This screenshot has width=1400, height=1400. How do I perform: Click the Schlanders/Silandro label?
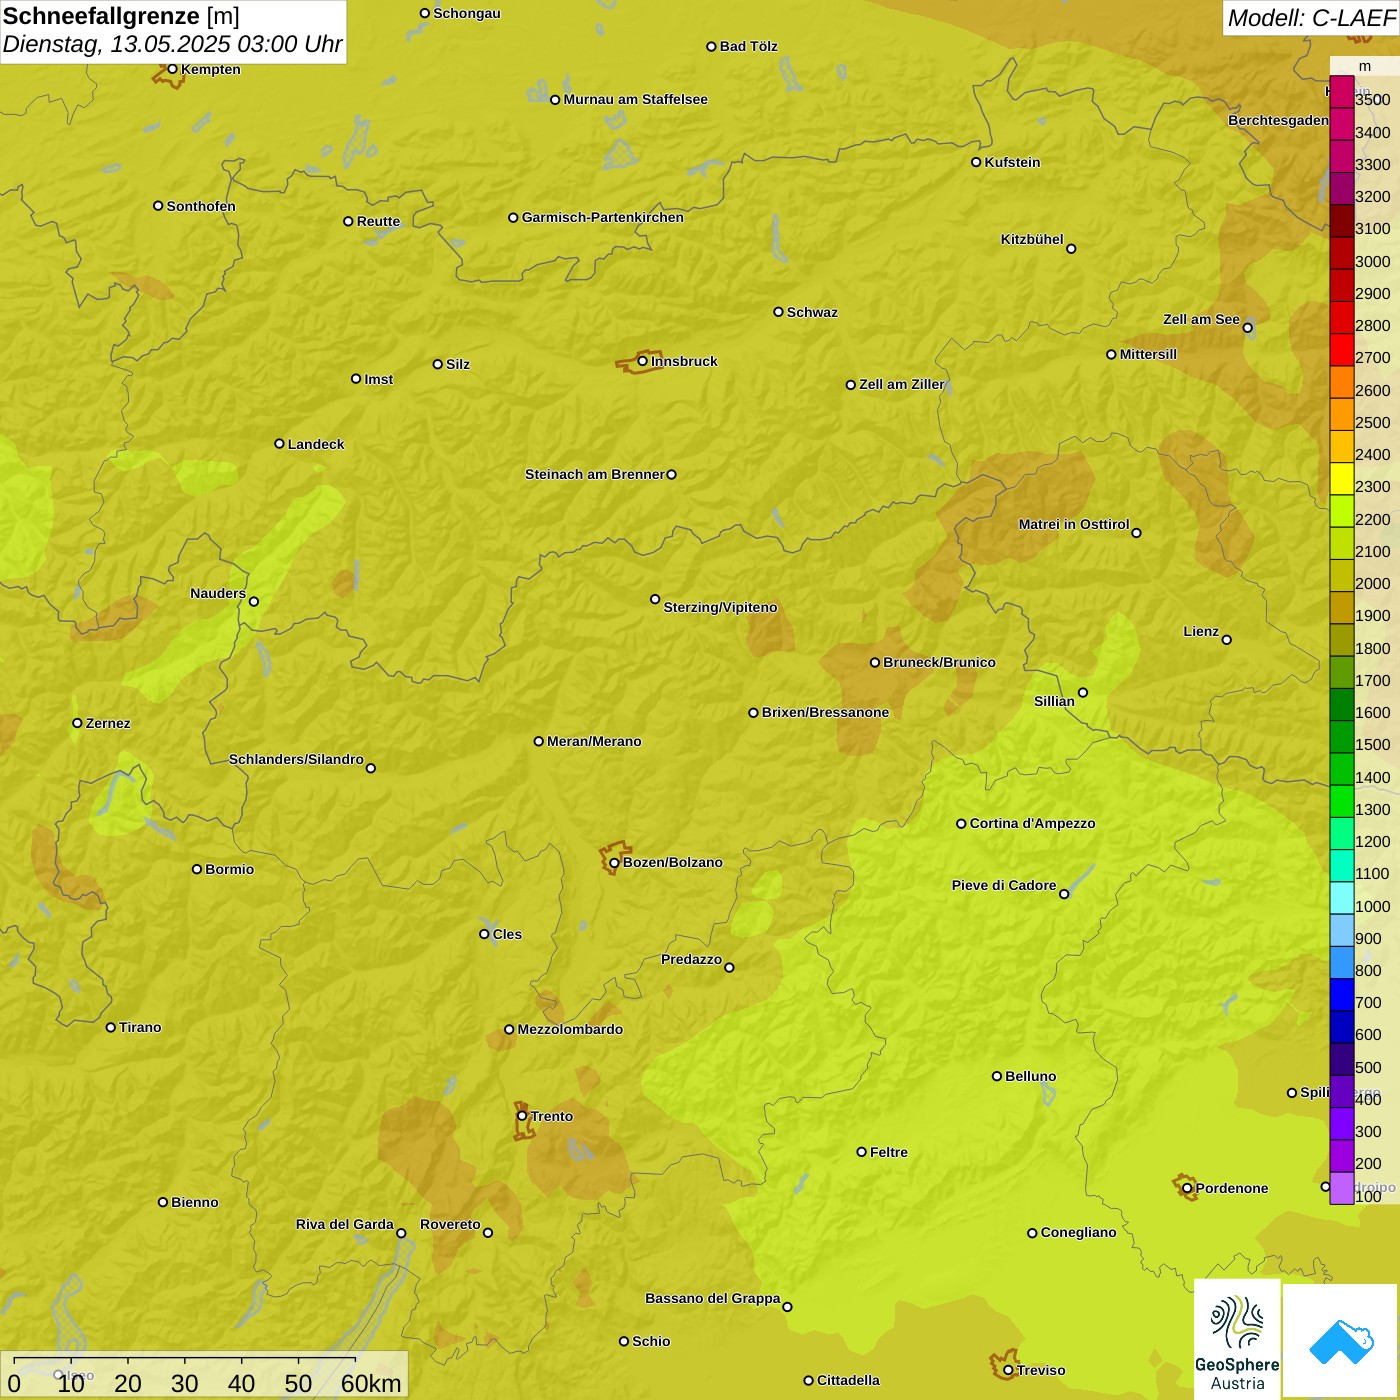[x=296, y=759]
